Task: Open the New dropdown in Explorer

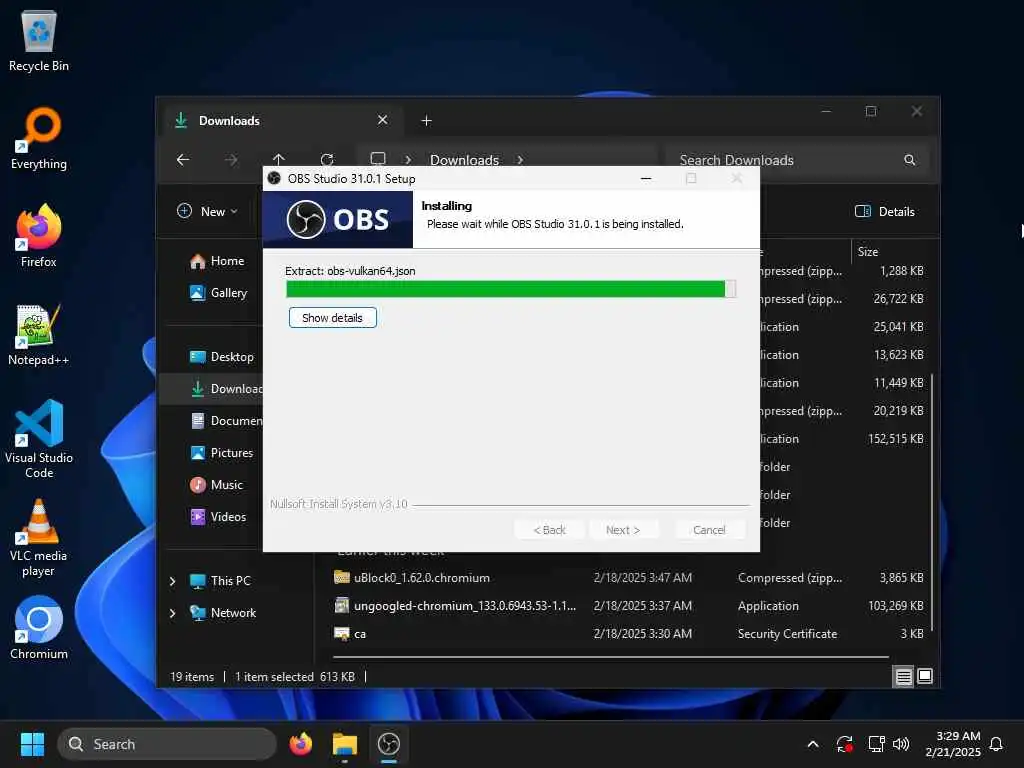Action: pos(208,211)
